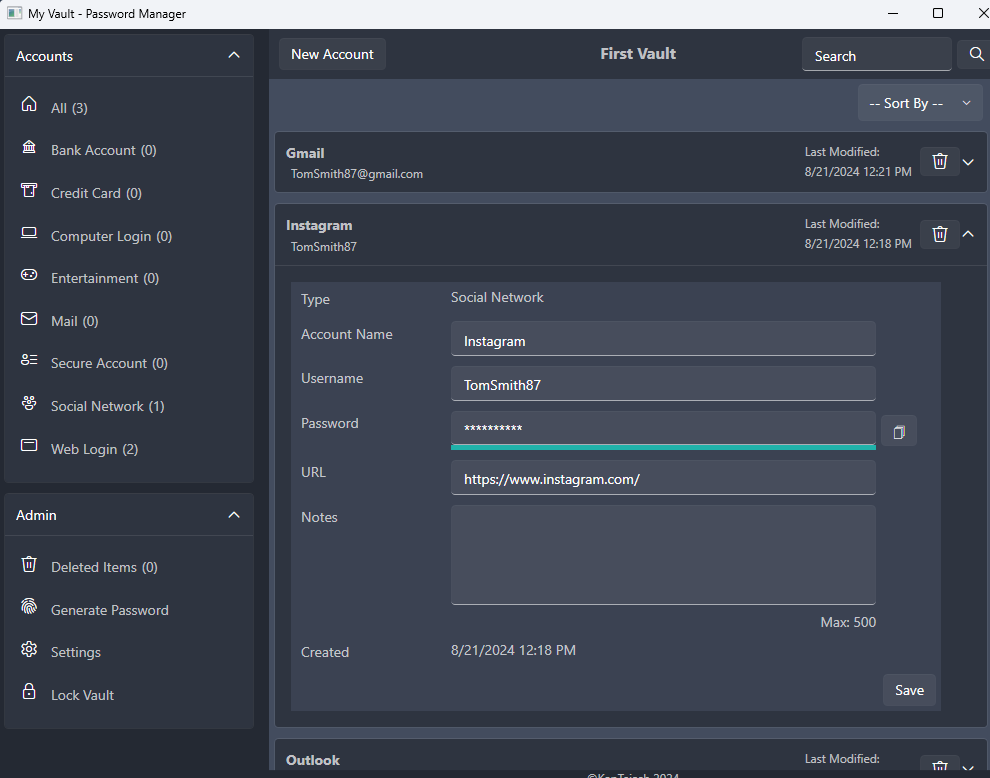Copy the Instagram password to clipboard
990x778 pixels.
pos(898,431)
